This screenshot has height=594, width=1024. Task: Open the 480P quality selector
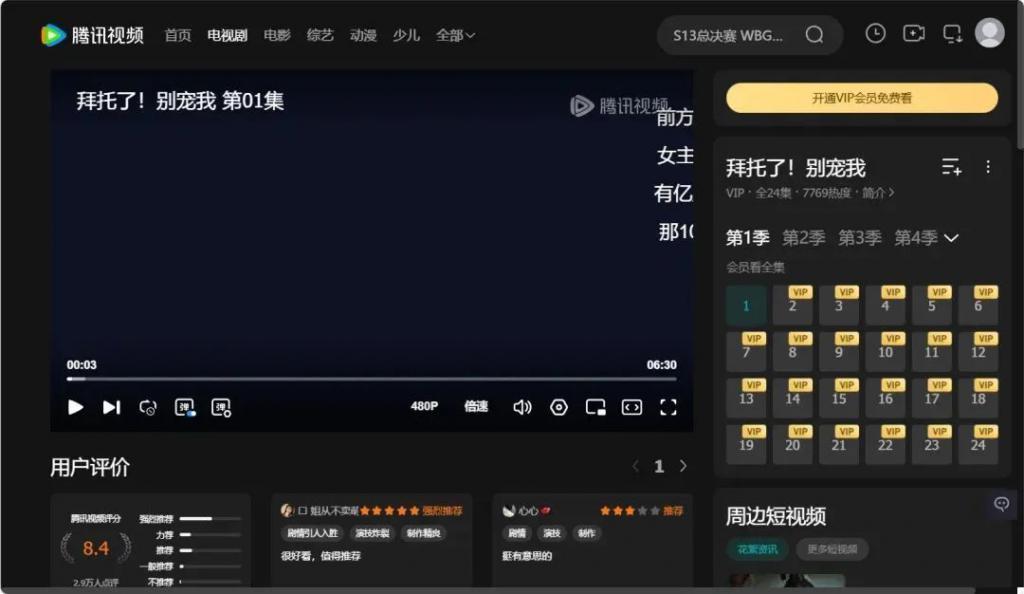coord(424,407)
